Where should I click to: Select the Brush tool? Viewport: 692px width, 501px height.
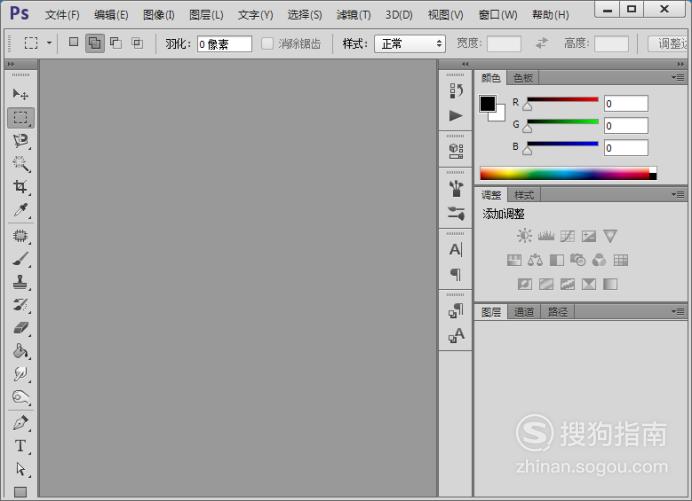tap(20, 259)
